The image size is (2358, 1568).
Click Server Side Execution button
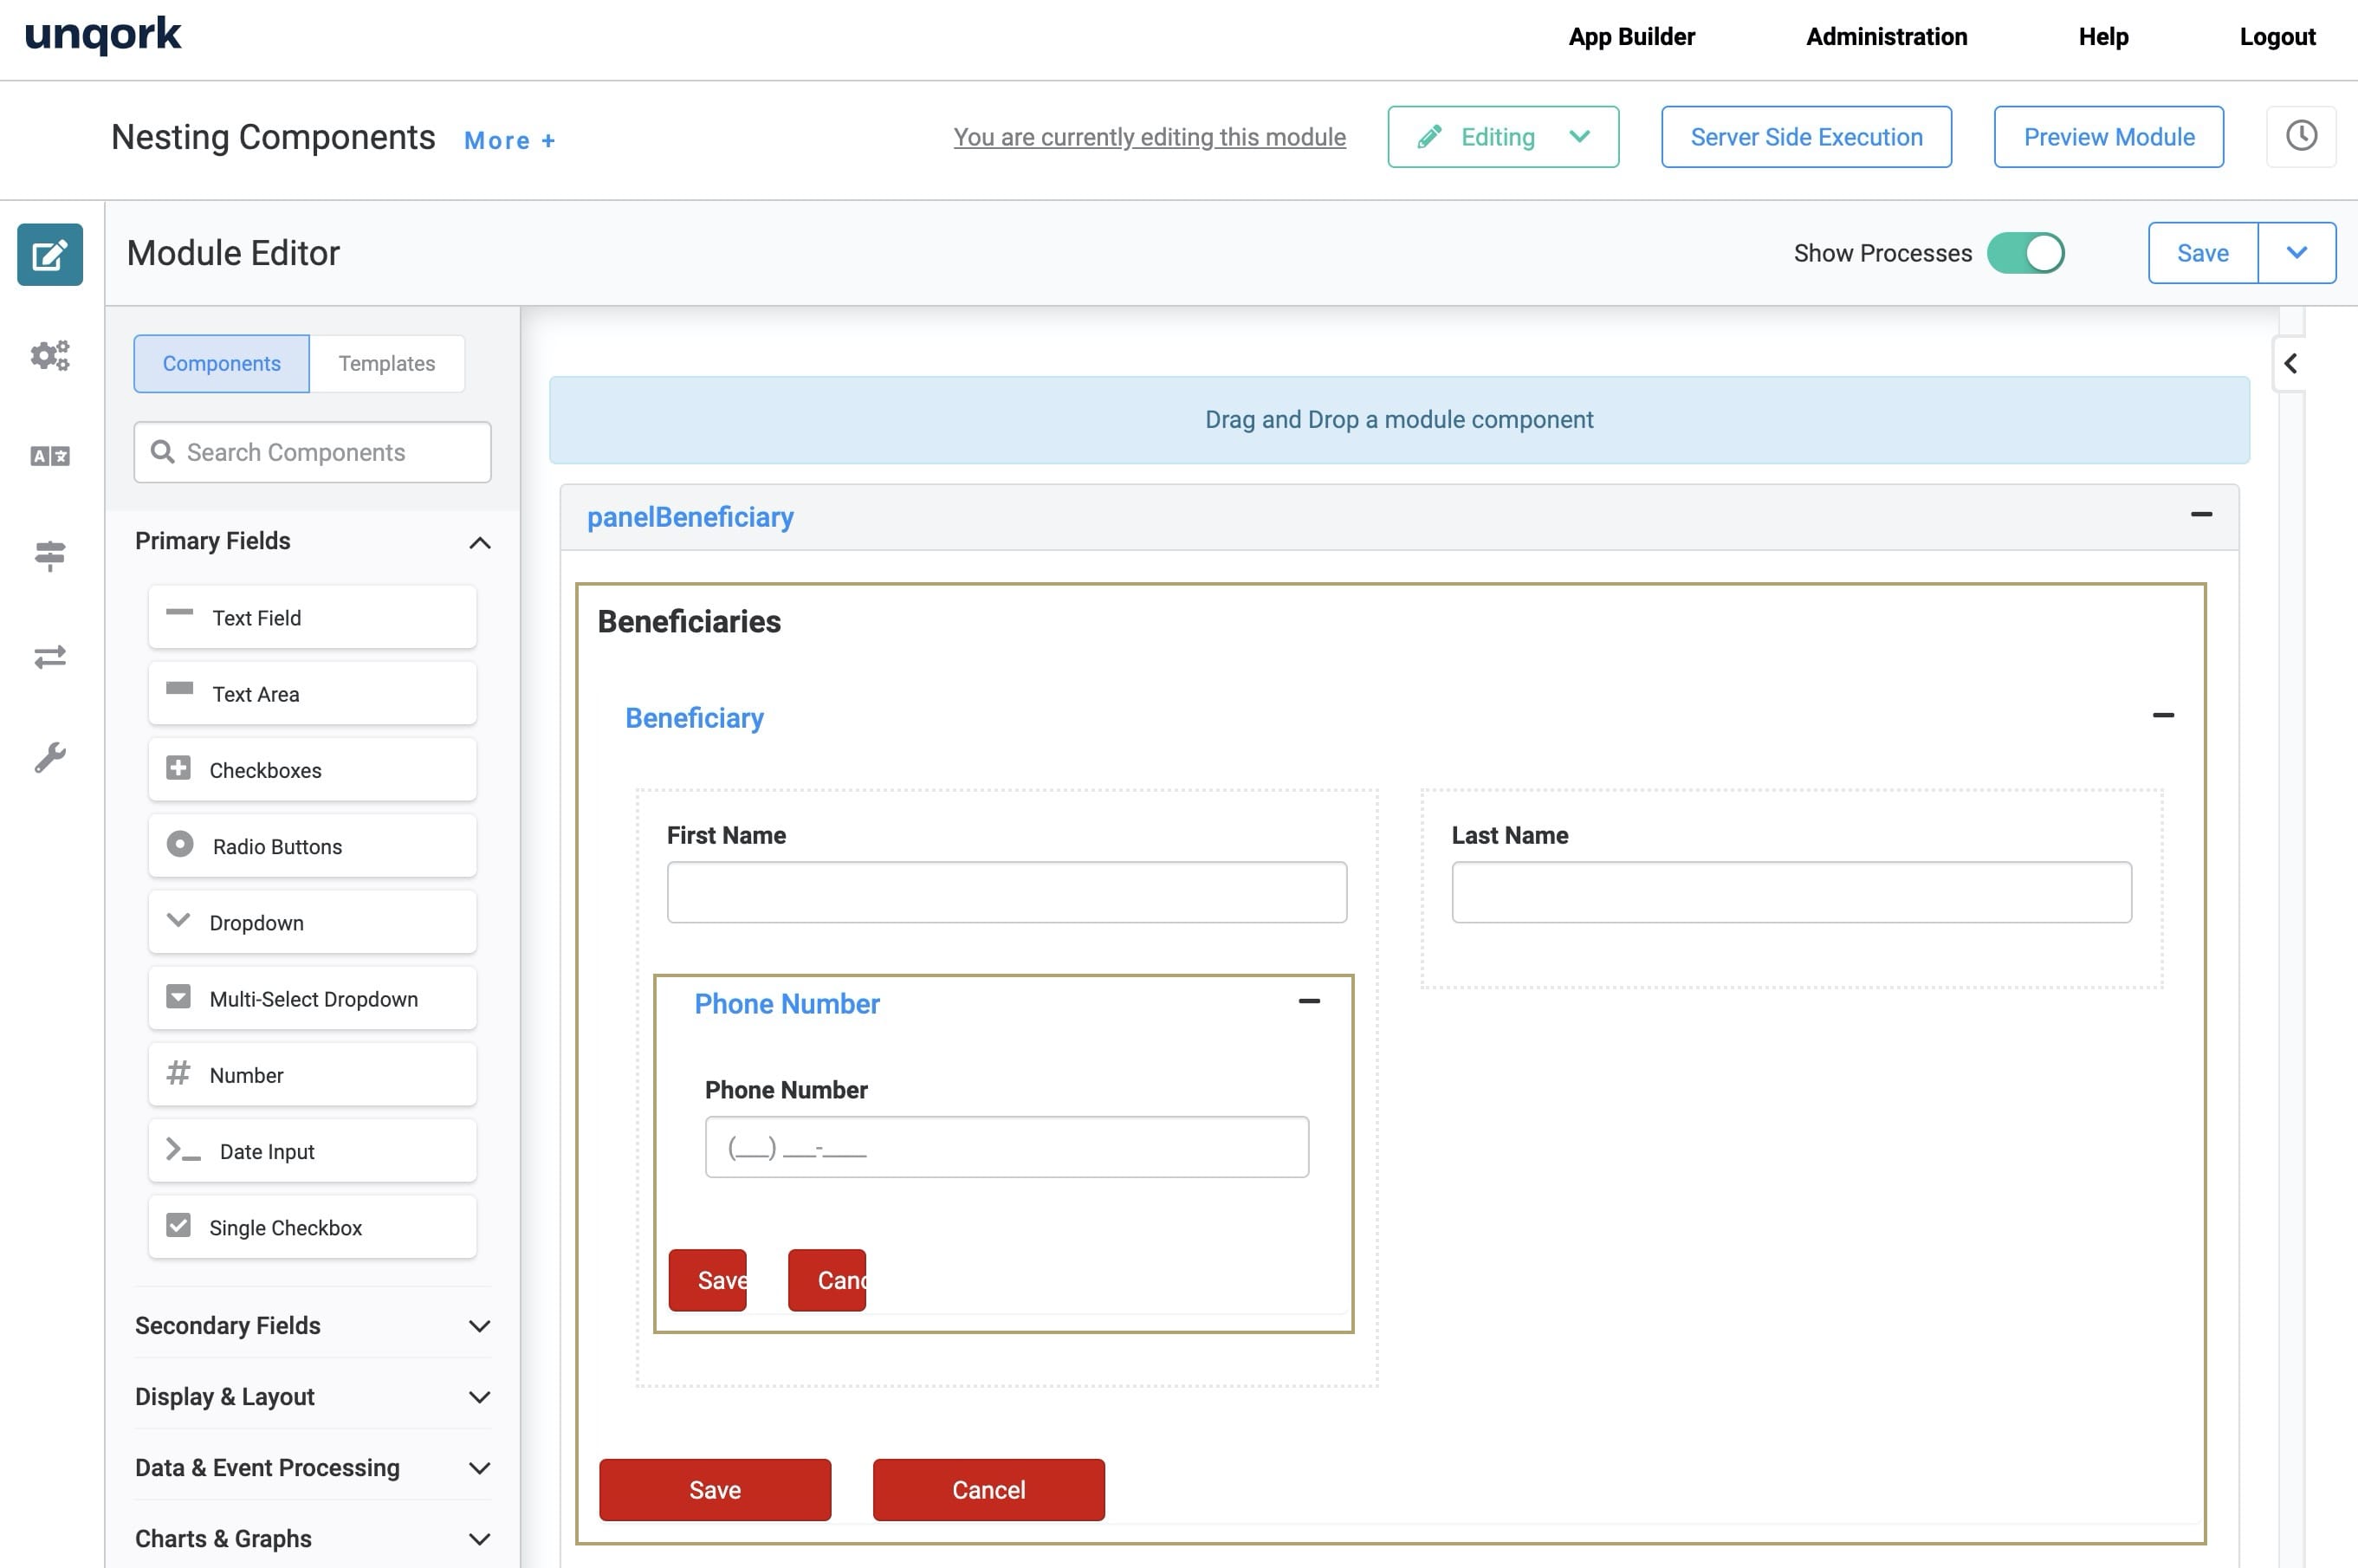pyautogui.click(x=1806, y=137)
